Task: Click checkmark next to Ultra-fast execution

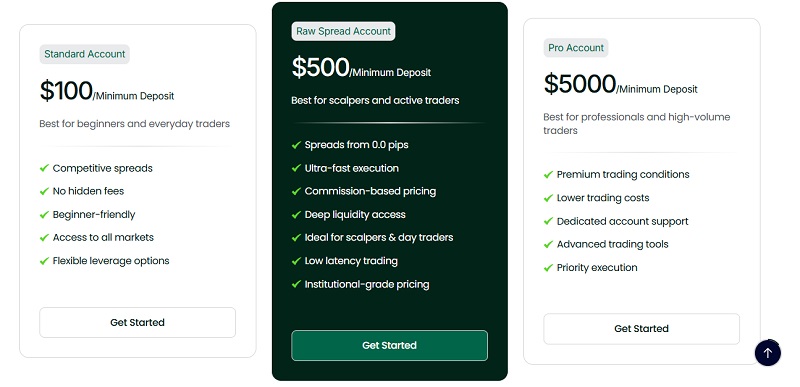Action: click(296, 168)
